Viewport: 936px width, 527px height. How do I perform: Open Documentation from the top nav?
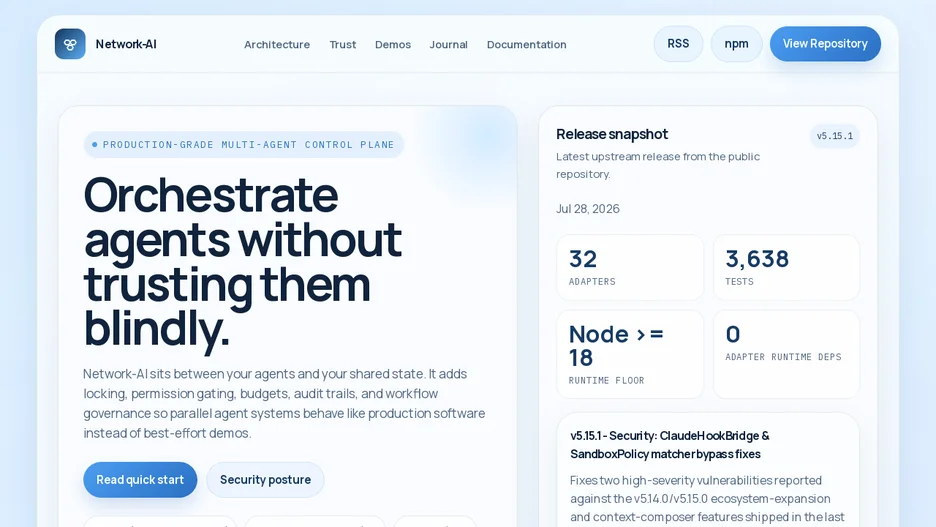pos(526,45)
